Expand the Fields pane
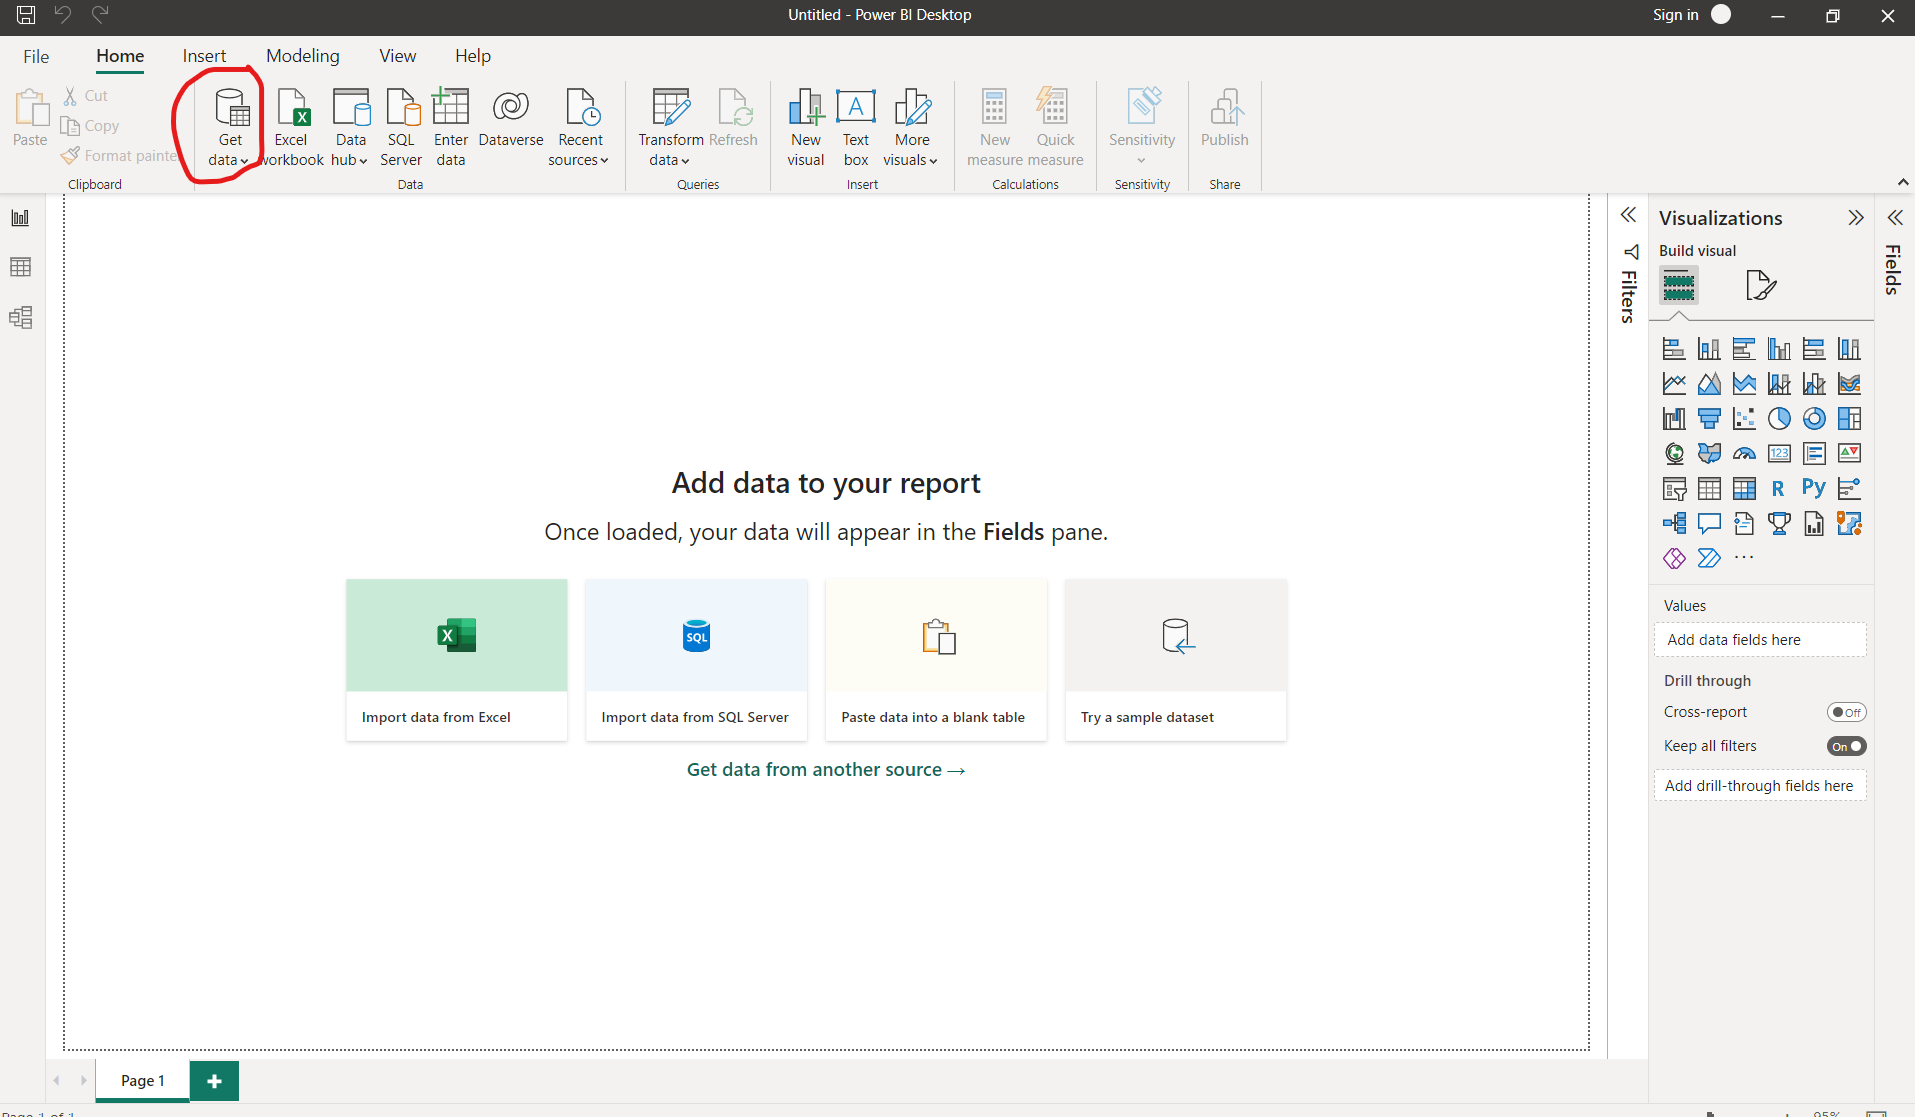Viewport: 1915px width, 1117px height. (1895, 218)
